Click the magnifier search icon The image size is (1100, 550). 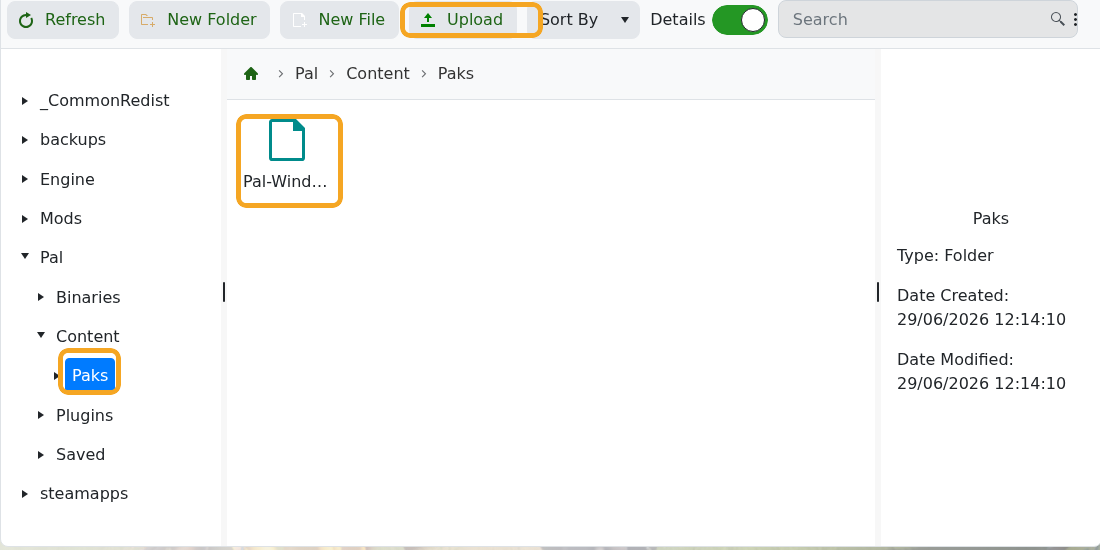pos(1057,19)
